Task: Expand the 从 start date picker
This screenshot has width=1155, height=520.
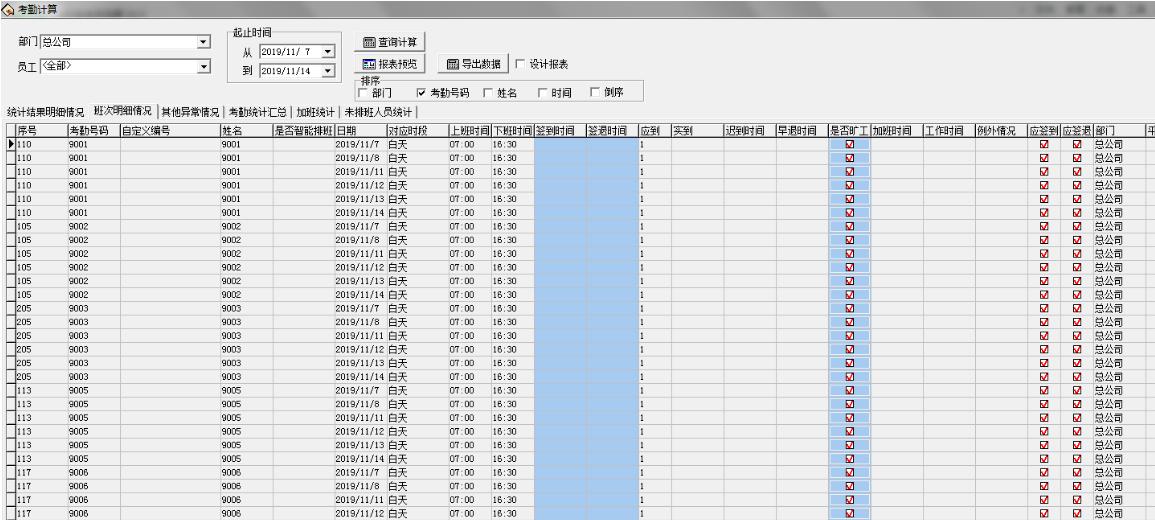Action: coord(328,52)
